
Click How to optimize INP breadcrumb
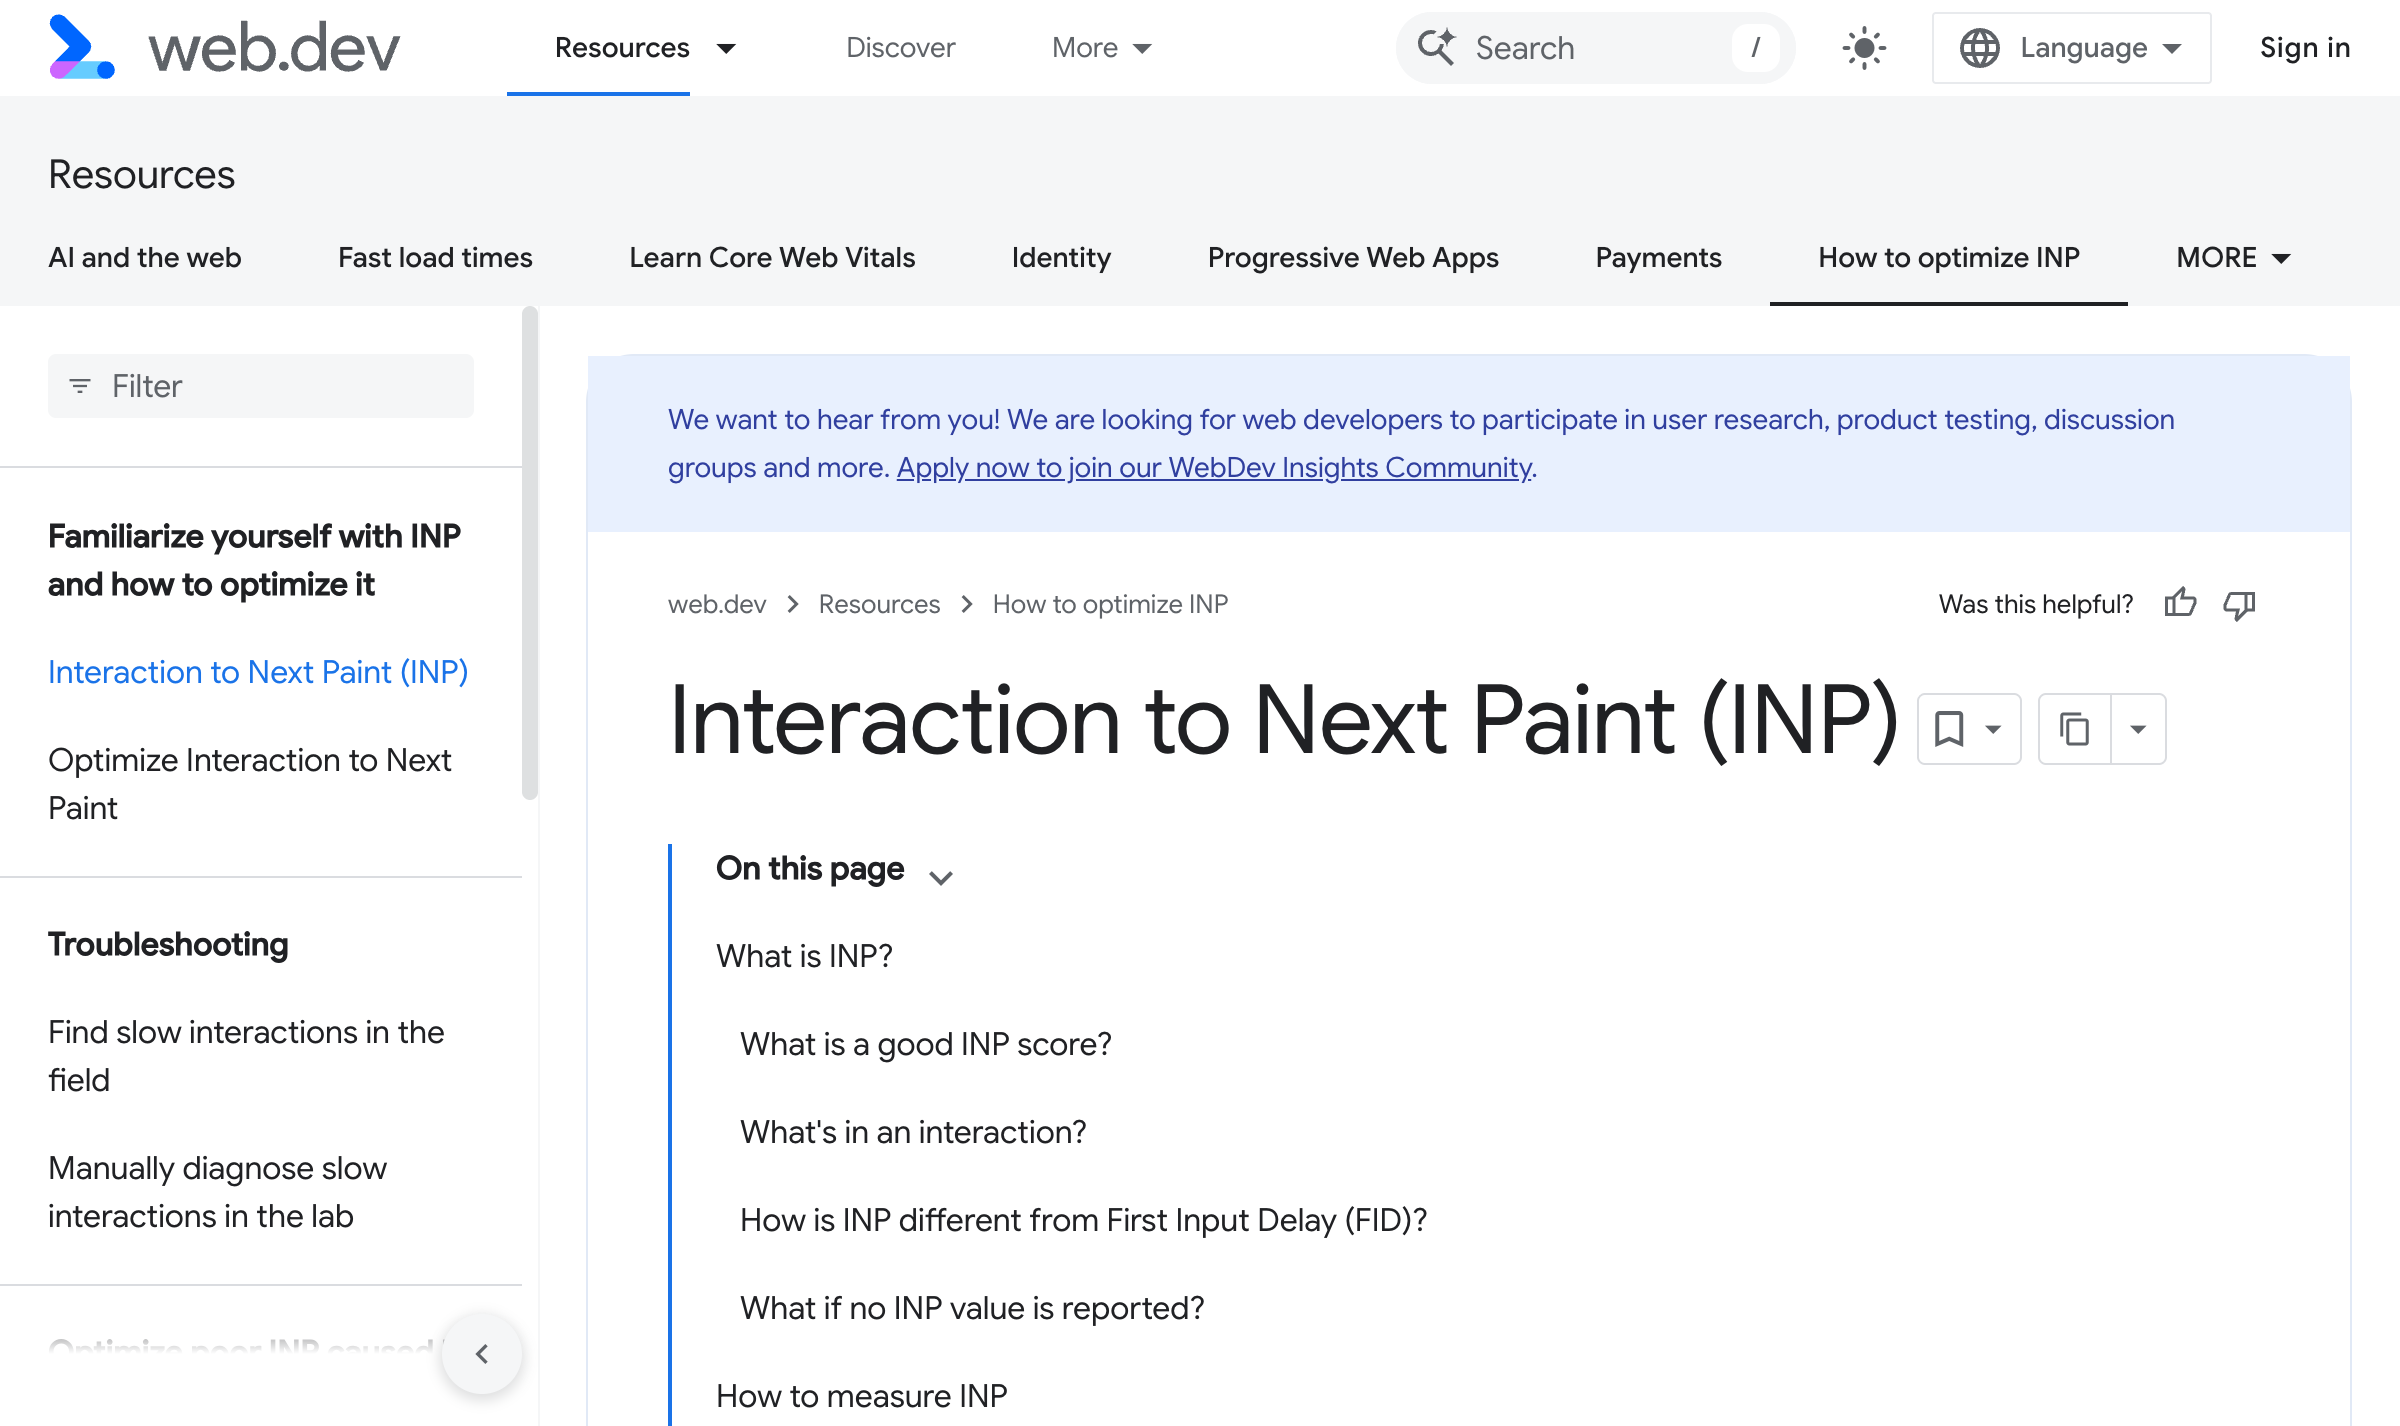[x=1110, y=604]
